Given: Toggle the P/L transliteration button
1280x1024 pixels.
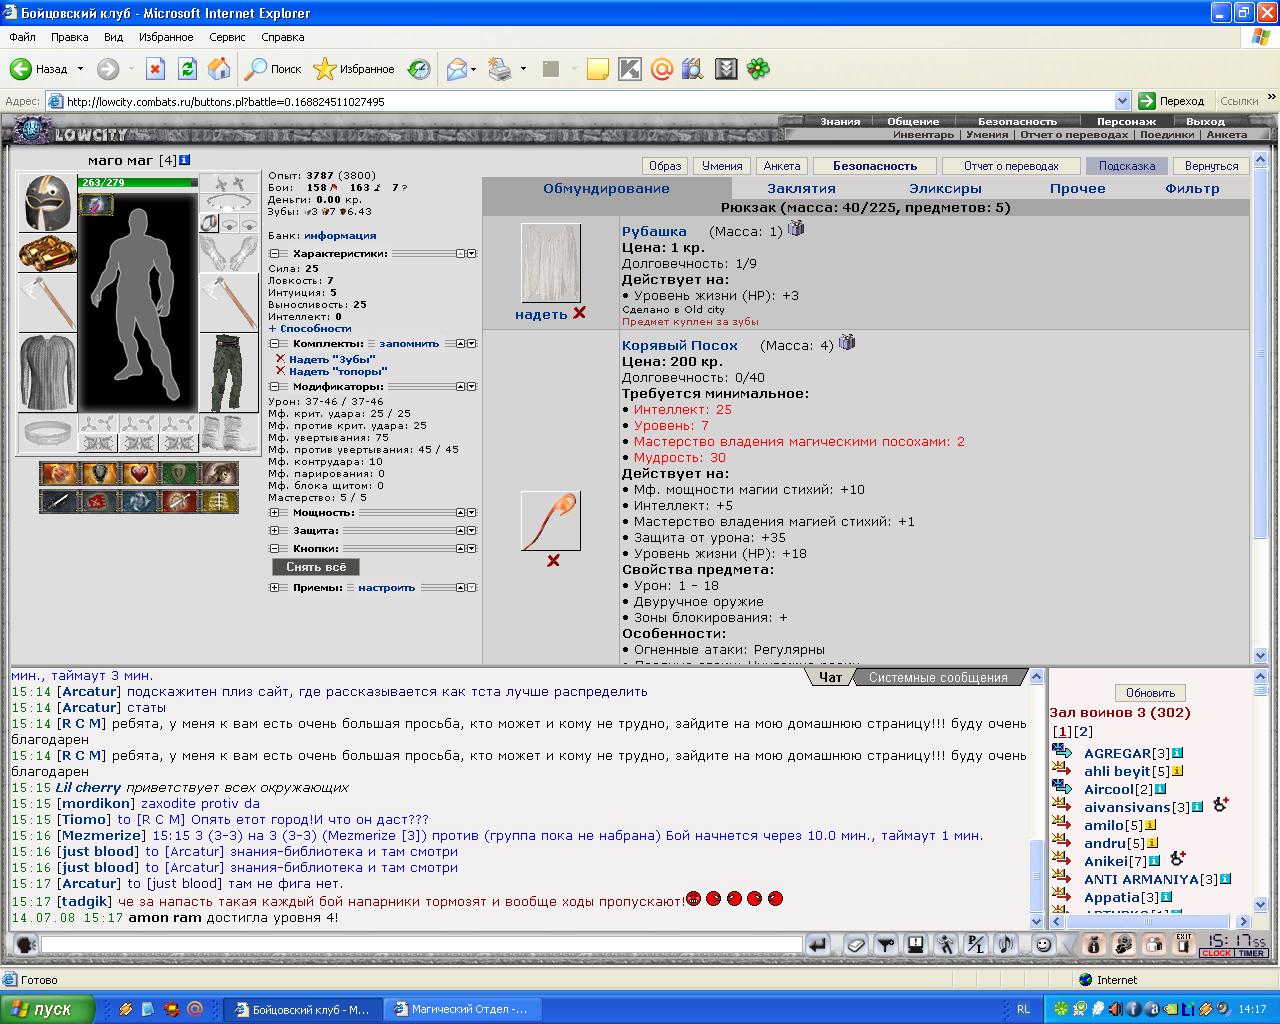Looking at the screenshot, I should click(x=976, y=944).
